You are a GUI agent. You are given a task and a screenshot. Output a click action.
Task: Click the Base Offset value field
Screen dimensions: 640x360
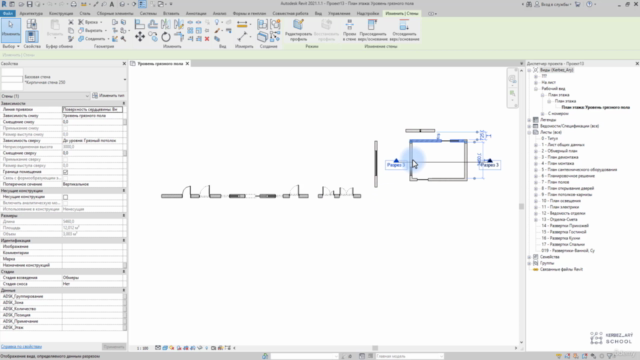92,122
